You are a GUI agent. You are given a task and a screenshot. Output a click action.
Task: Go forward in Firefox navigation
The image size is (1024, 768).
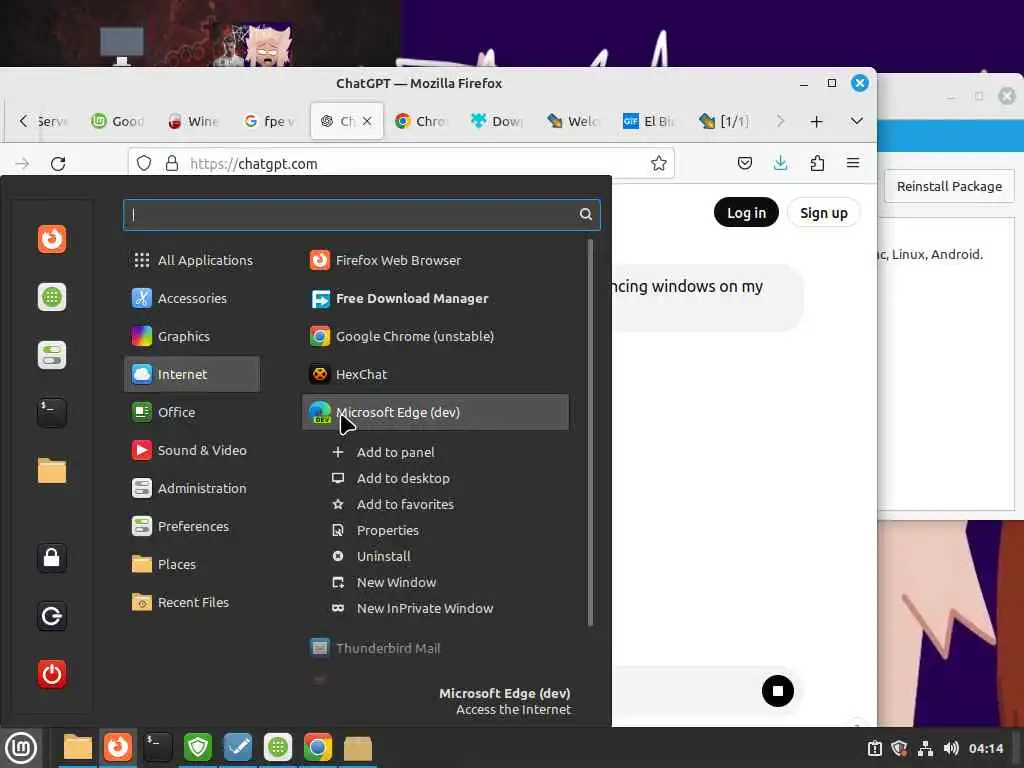tap(22, 163)
